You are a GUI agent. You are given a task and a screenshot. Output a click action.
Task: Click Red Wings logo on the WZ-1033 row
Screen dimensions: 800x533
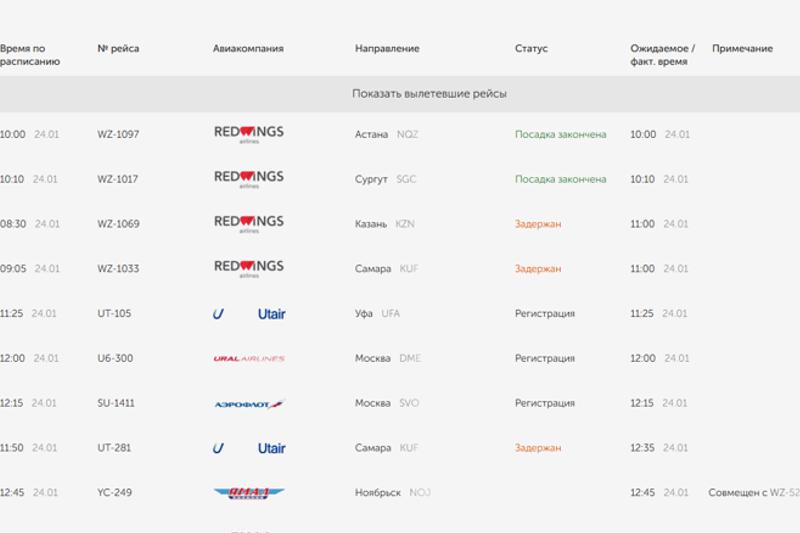coord(248,268)
